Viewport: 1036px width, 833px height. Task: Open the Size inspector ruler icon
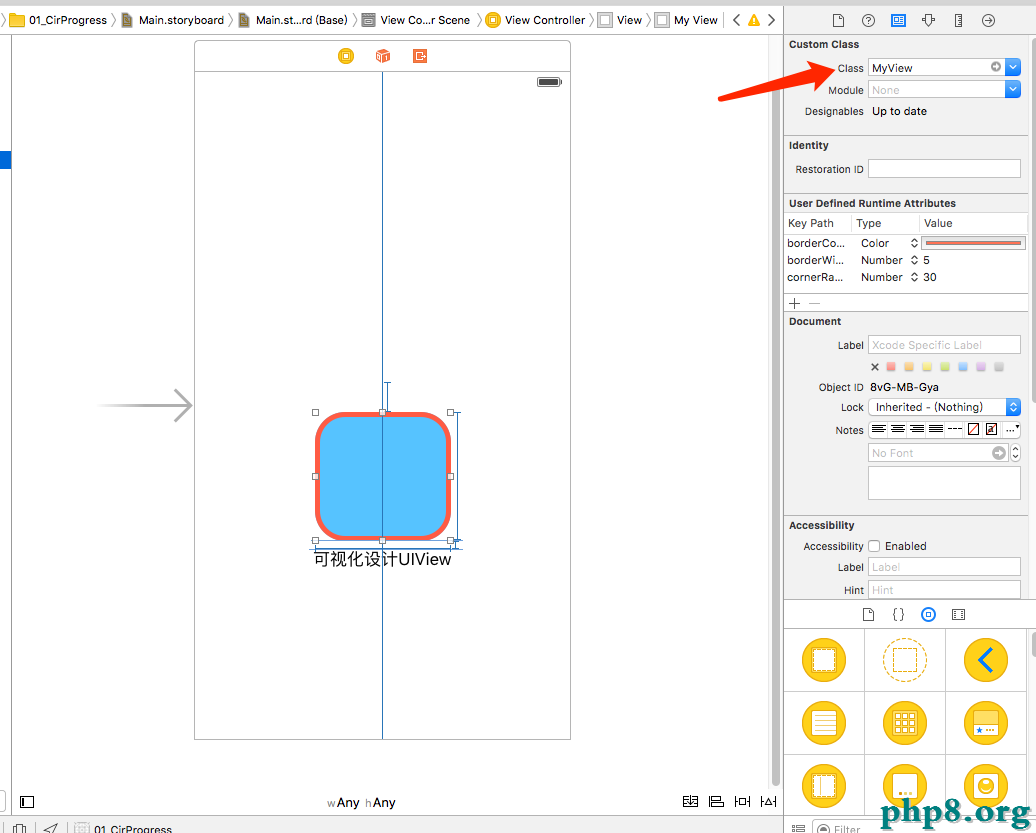958,20
